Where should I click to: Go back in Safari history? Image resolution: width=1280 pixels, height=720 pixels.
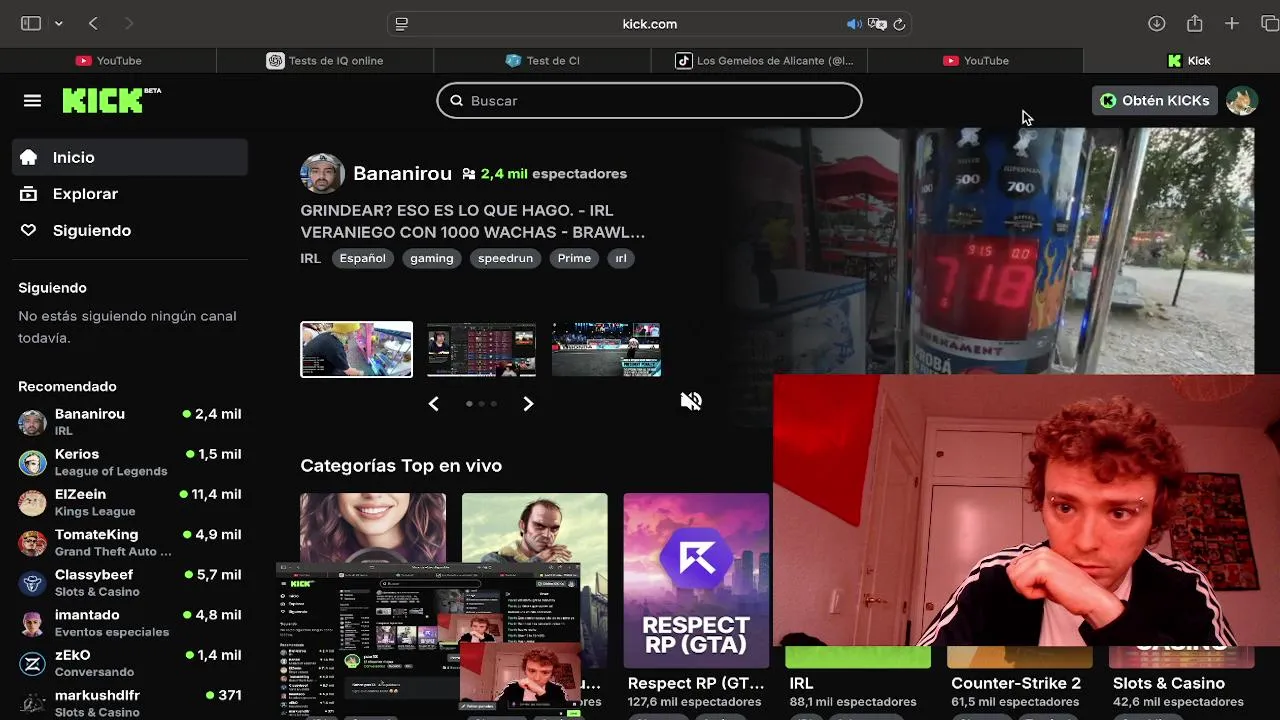pos(93,23)
